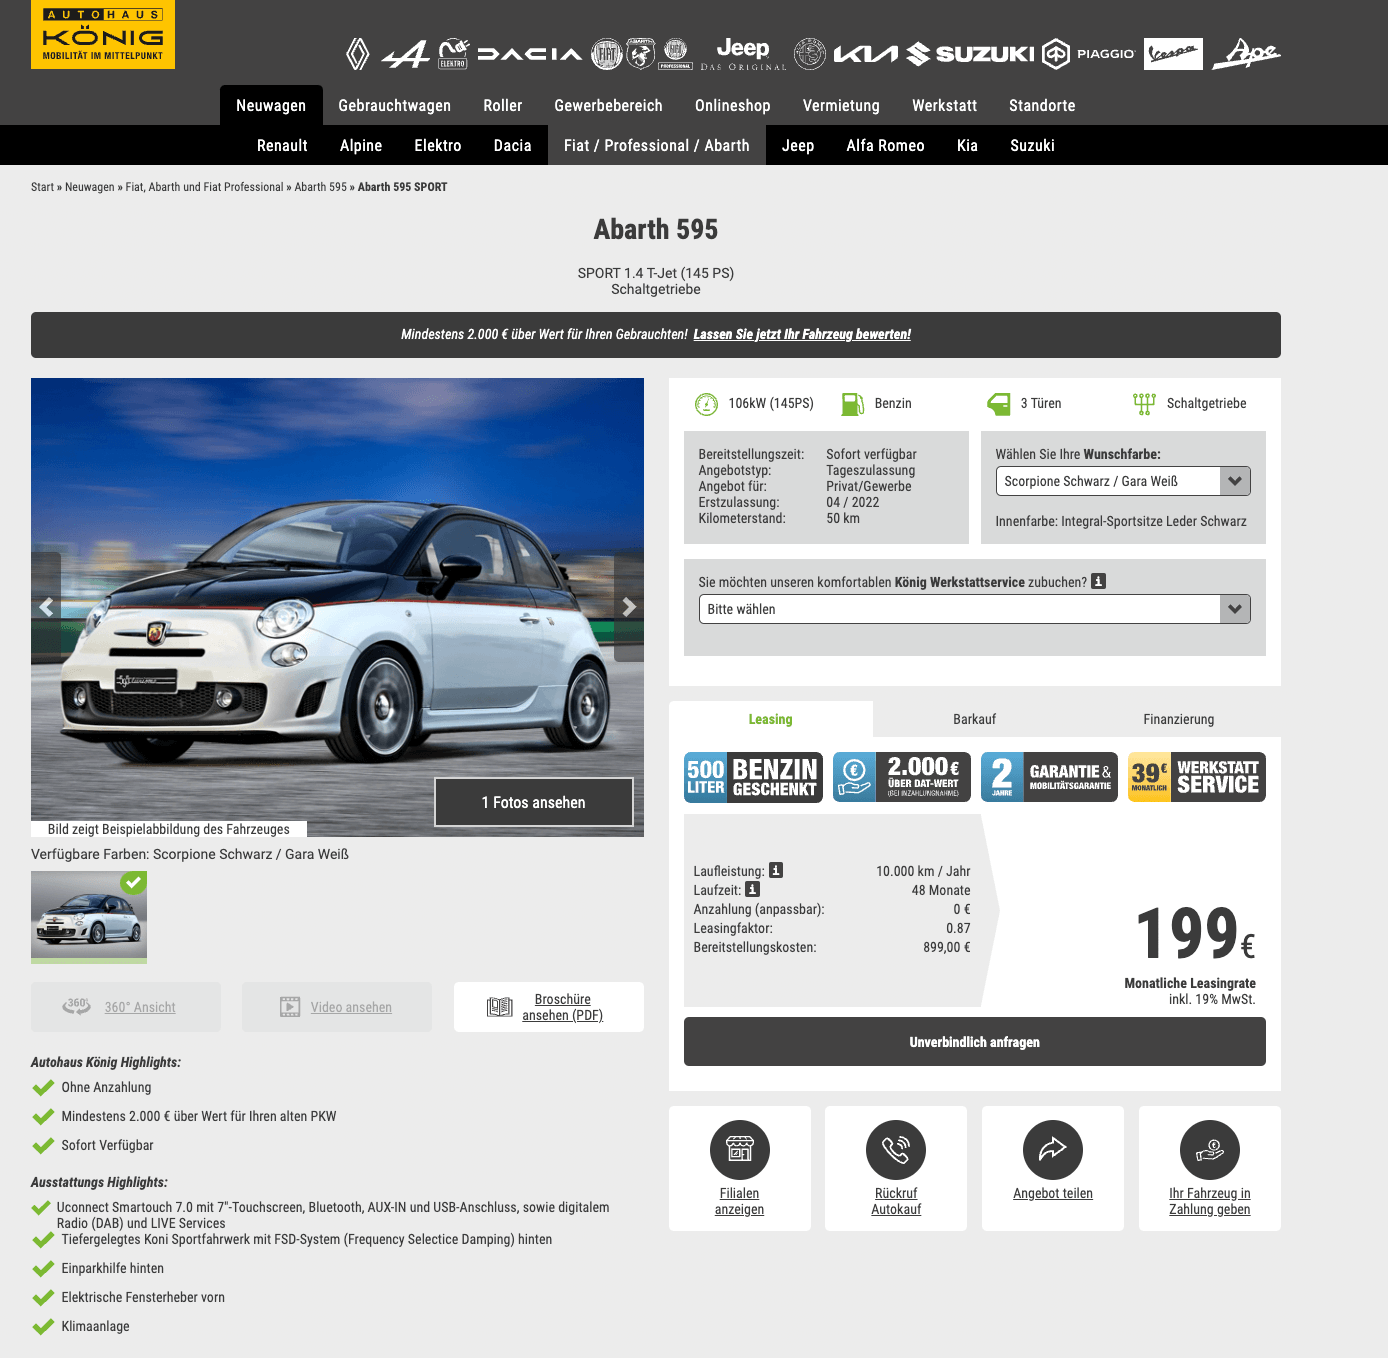Viewport: 1388px width, 1358px height.
Task: Open the Vespa brand logo
Action: 1173,54
